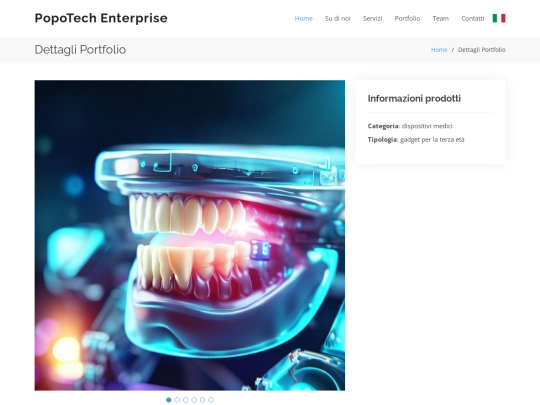Click the dispositivi medici category text

pyautogui.click(x=427, y=126)
